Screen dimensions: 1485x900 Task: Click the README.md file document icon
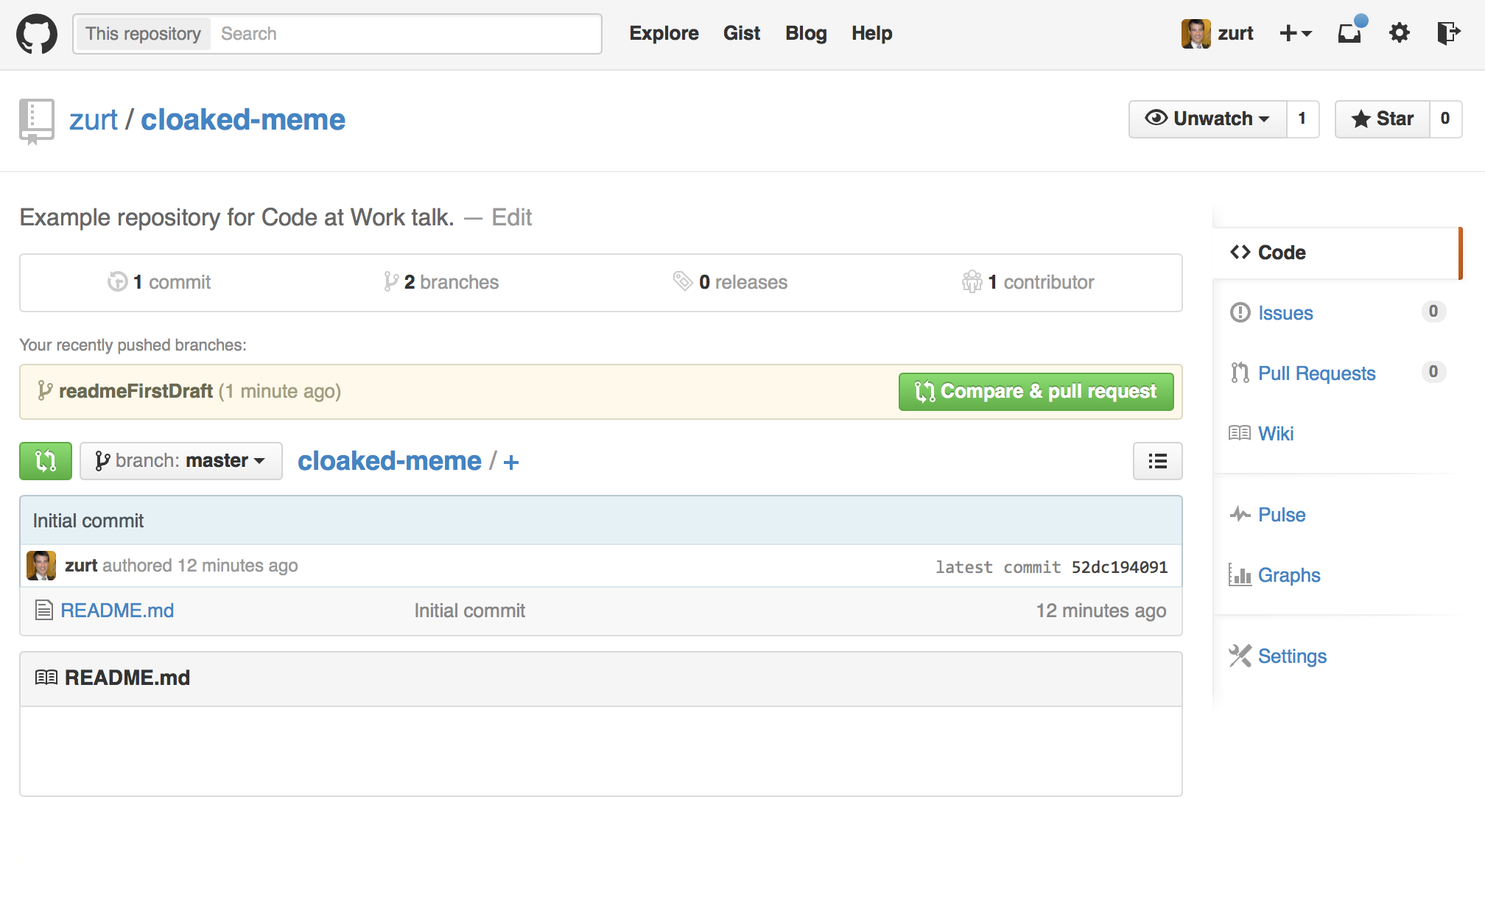[43, 610]
